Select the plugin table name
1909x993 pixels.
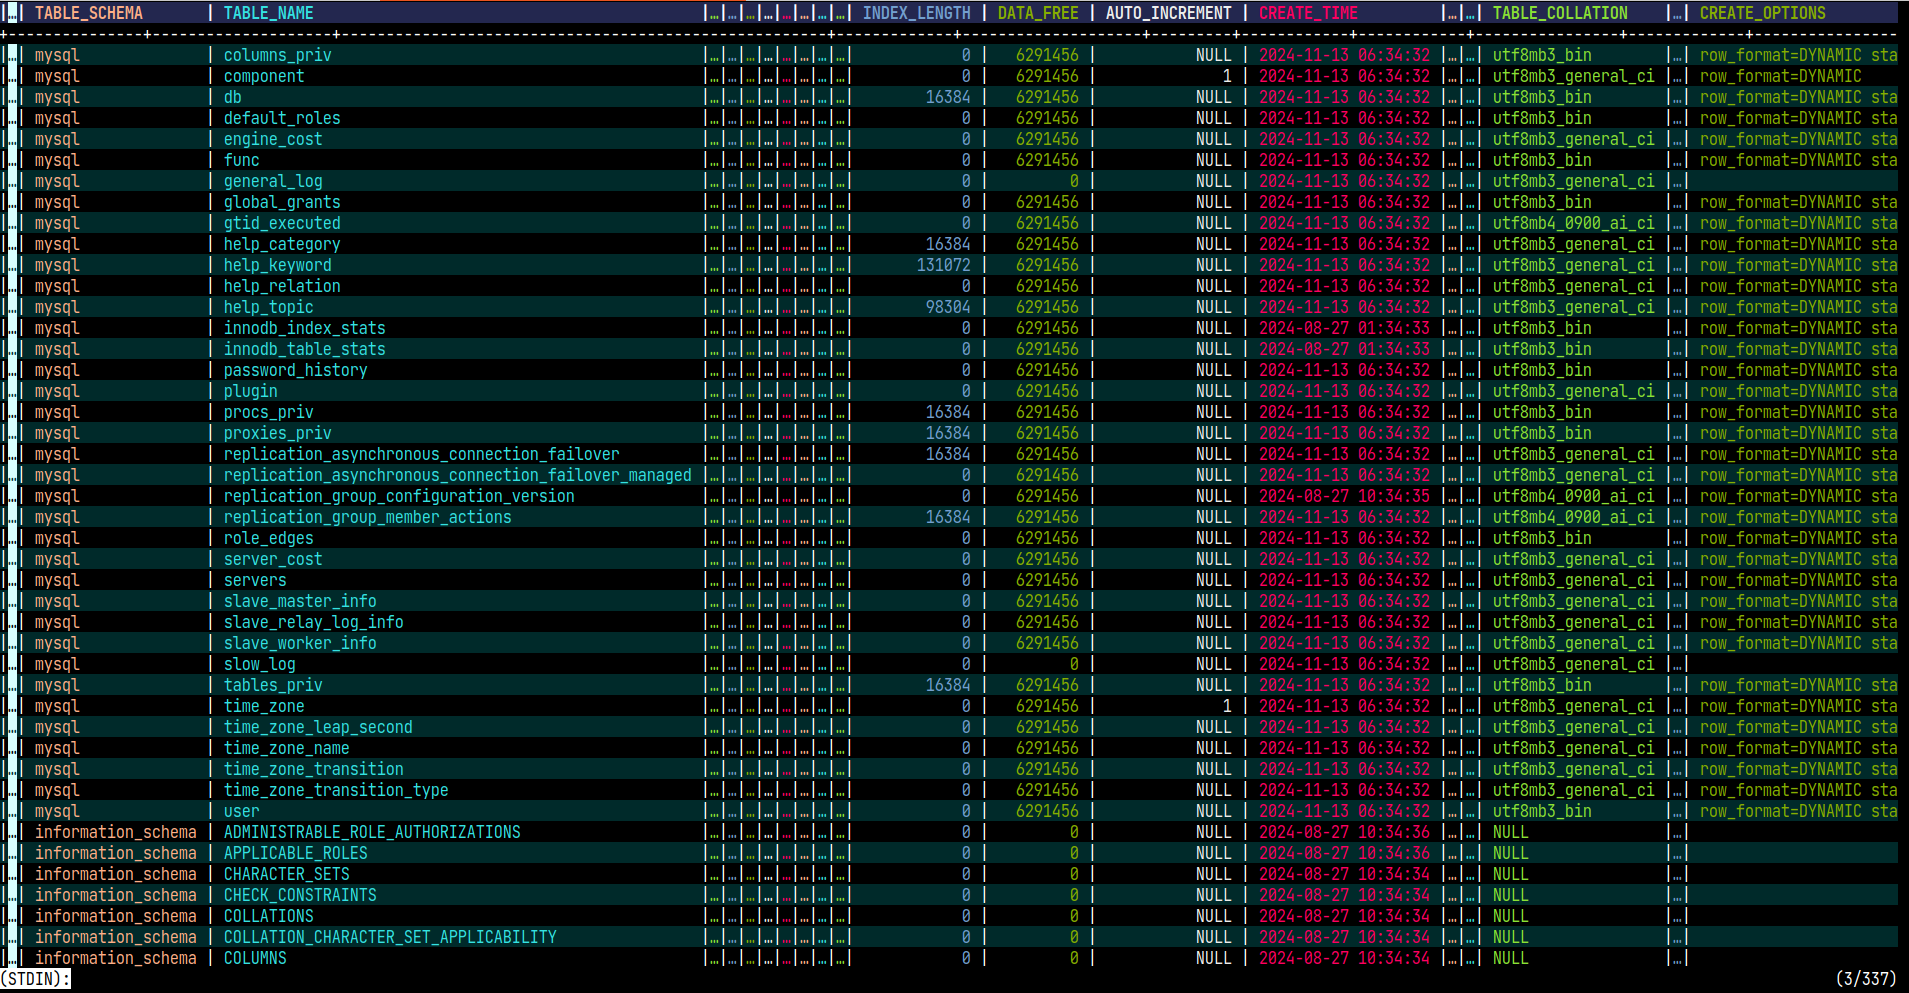click(251, 391)
